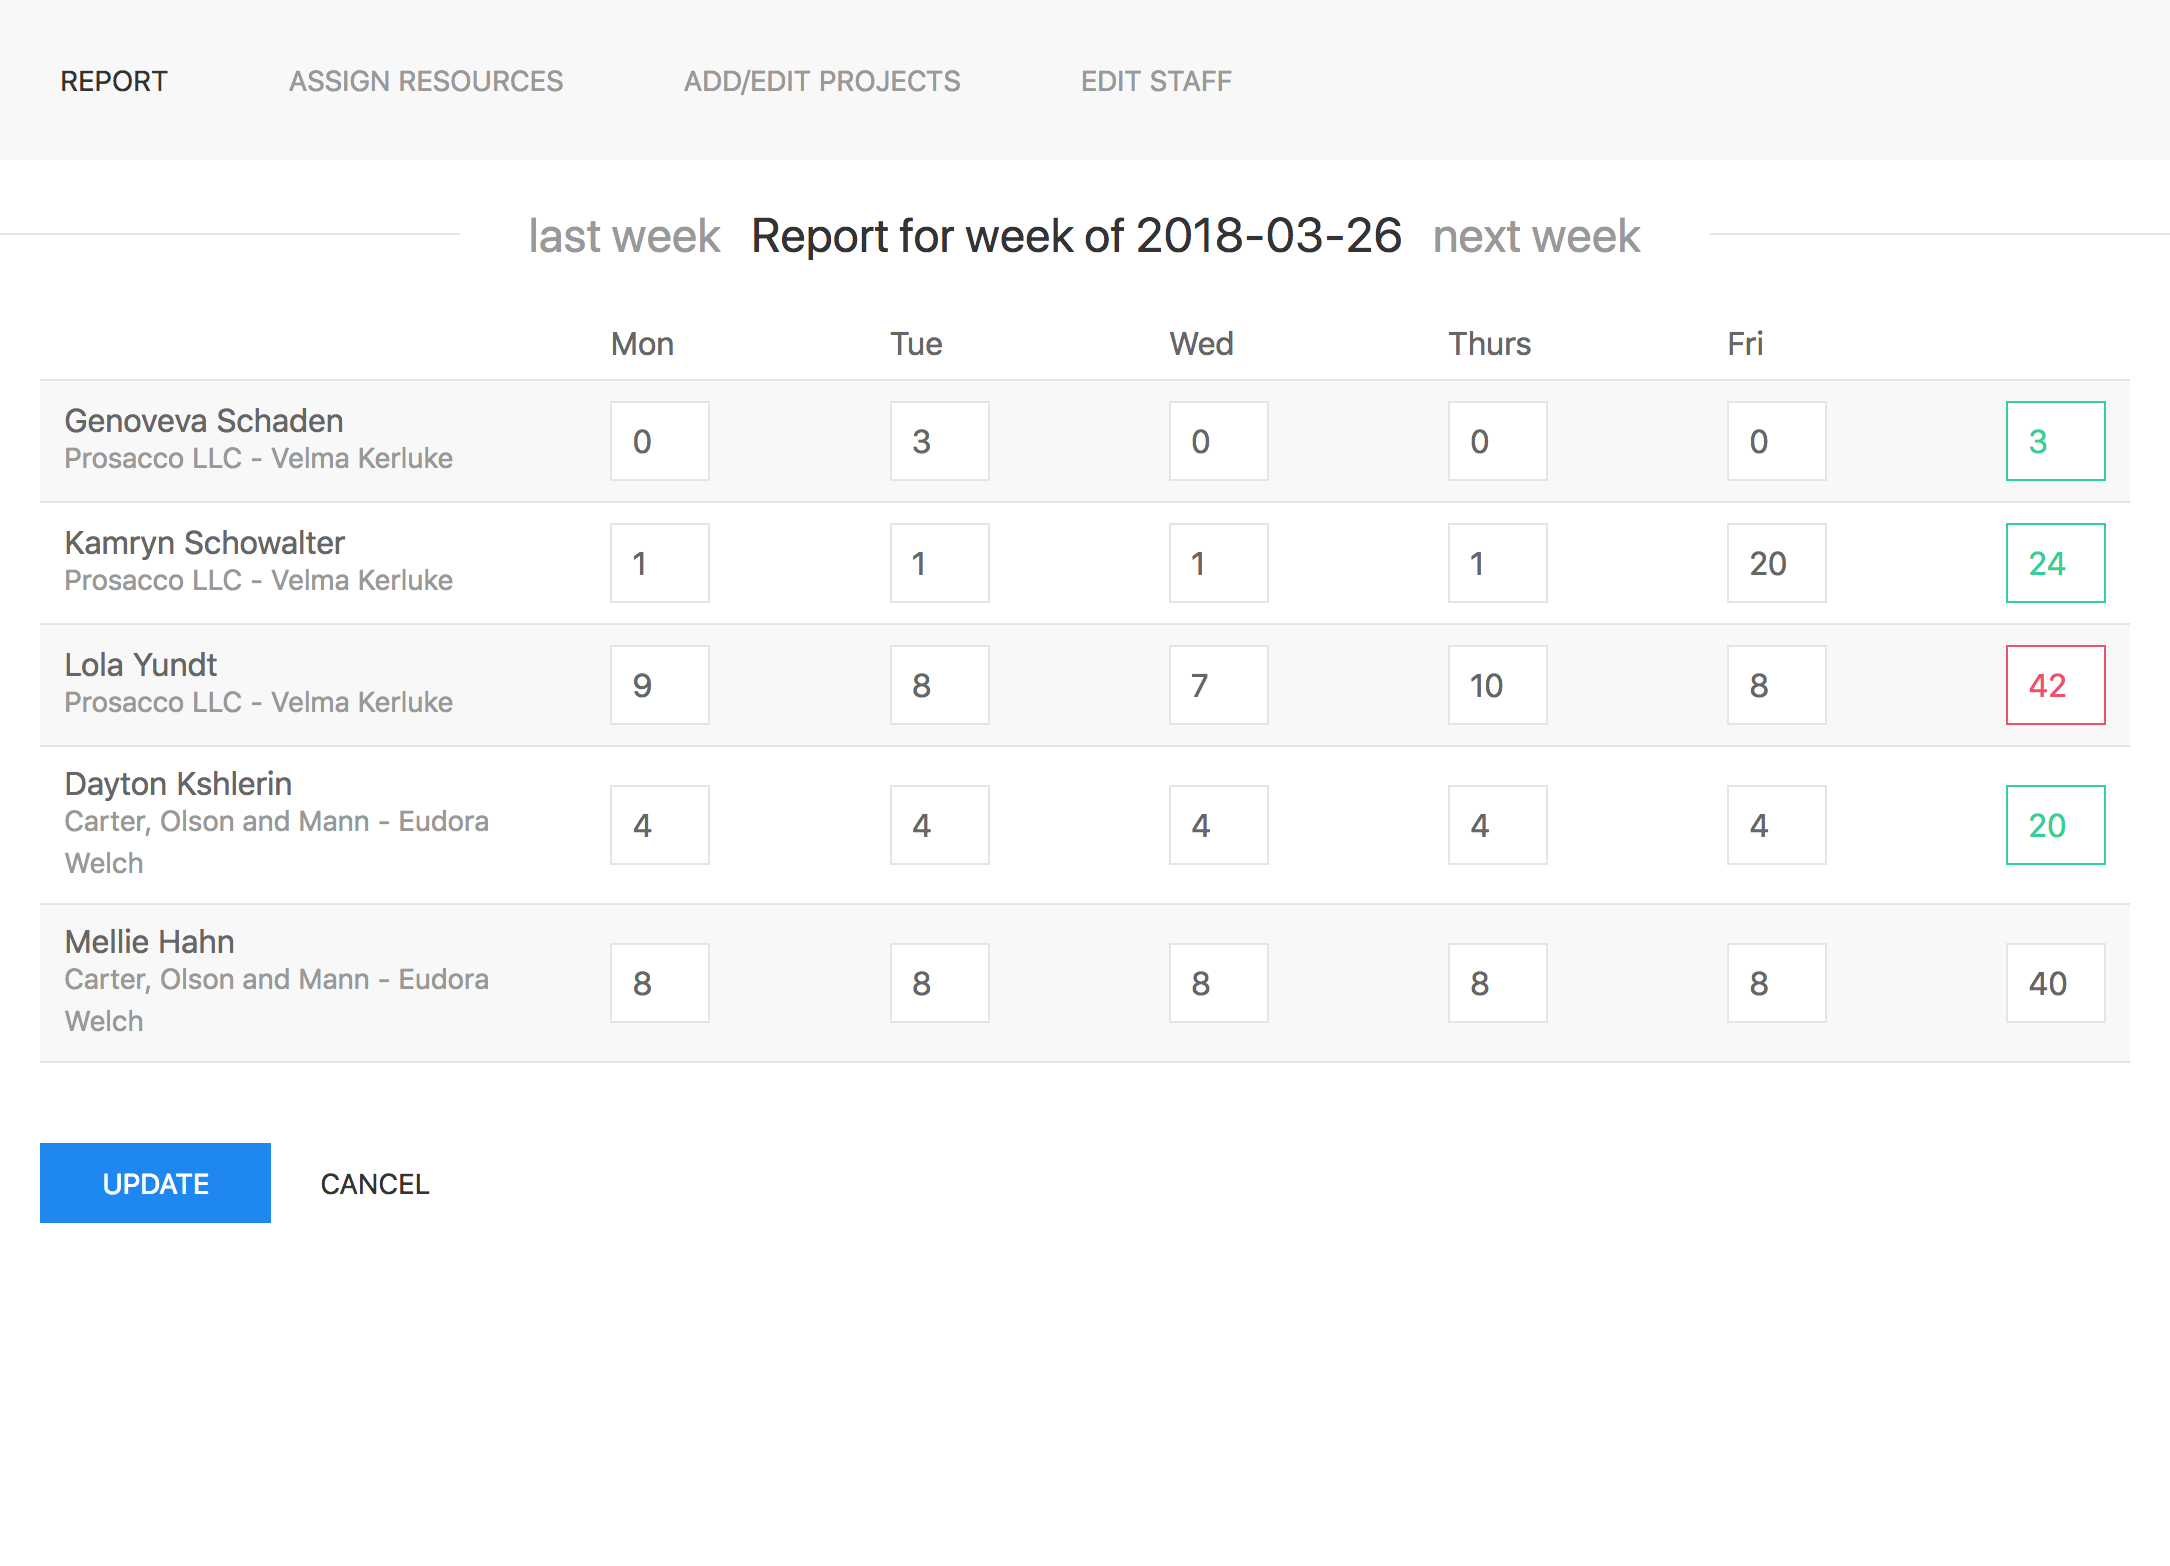Click the Tue column header
Image resolution: width=2170 pixels, height=1566 pixels.
point(916,344)
